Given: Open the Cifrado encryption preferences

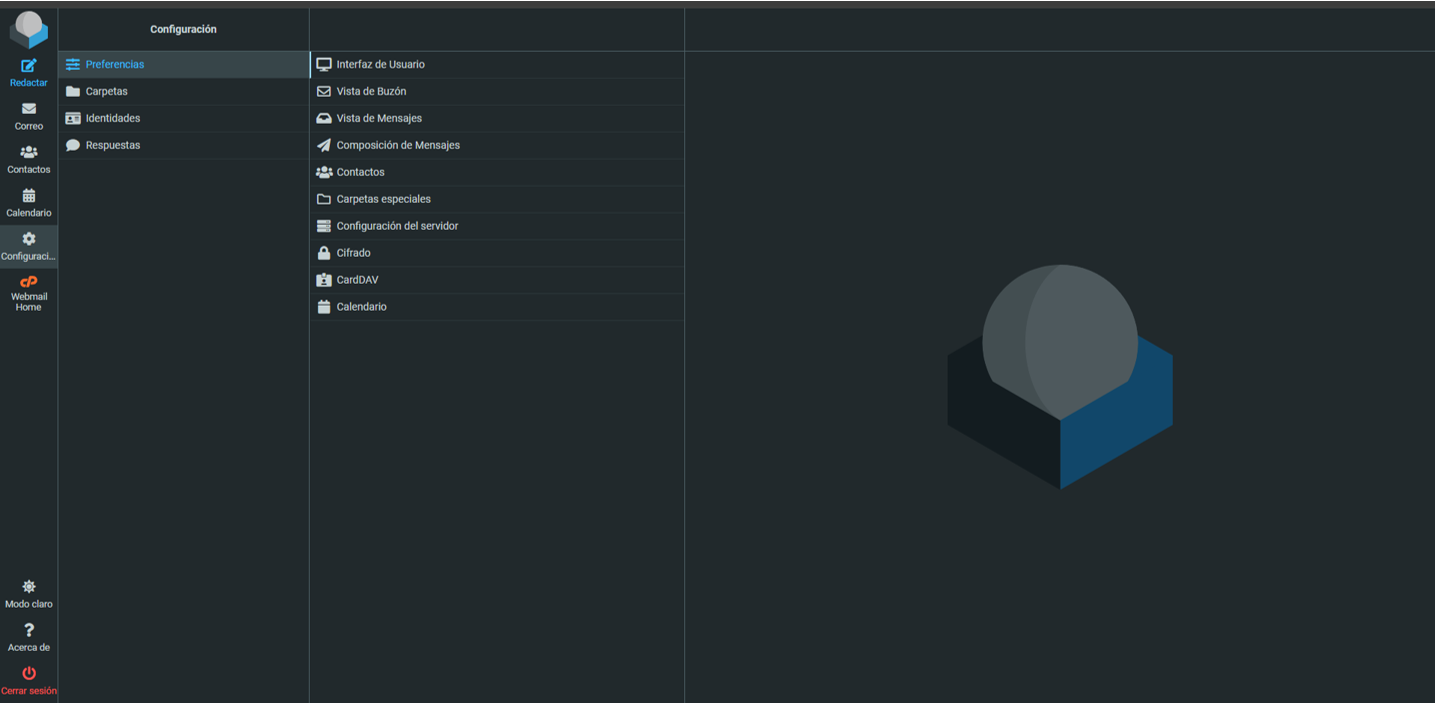Looking at the screenshot, I should (353, 254).
